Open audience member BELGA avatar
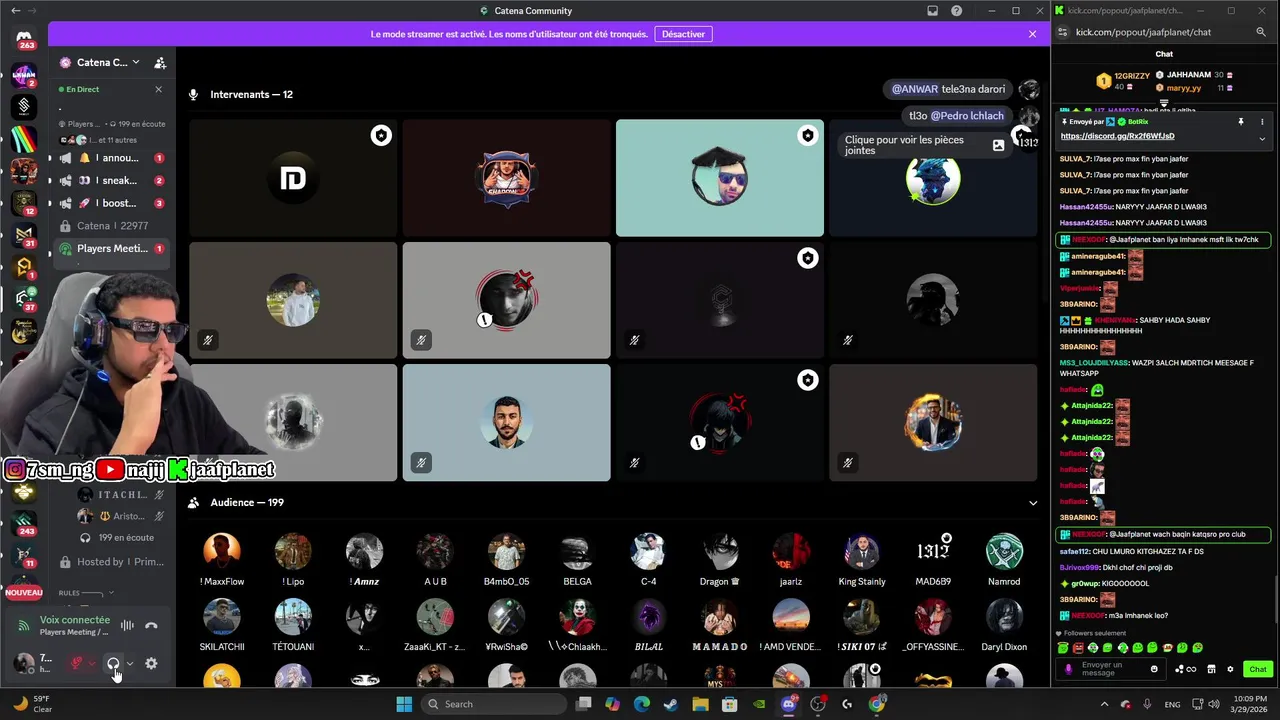The width and height of the screenshot is (1280, 720). tap(577, 552)
